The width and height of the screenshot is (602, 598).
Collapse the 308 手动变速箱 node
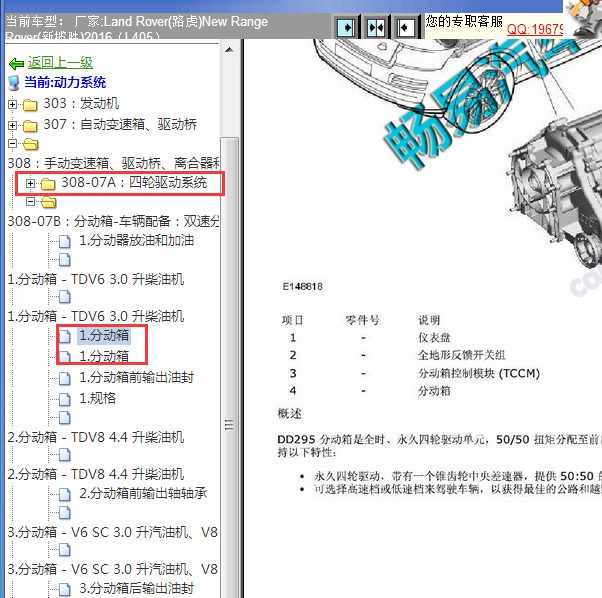click(x=12, y=144)
